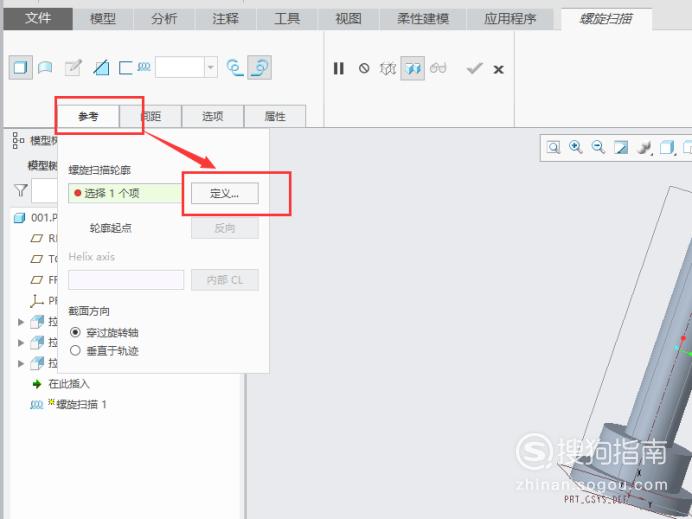Click the repaint icon
The height and width of the screenshot is (519, 692).
point(621,147)
